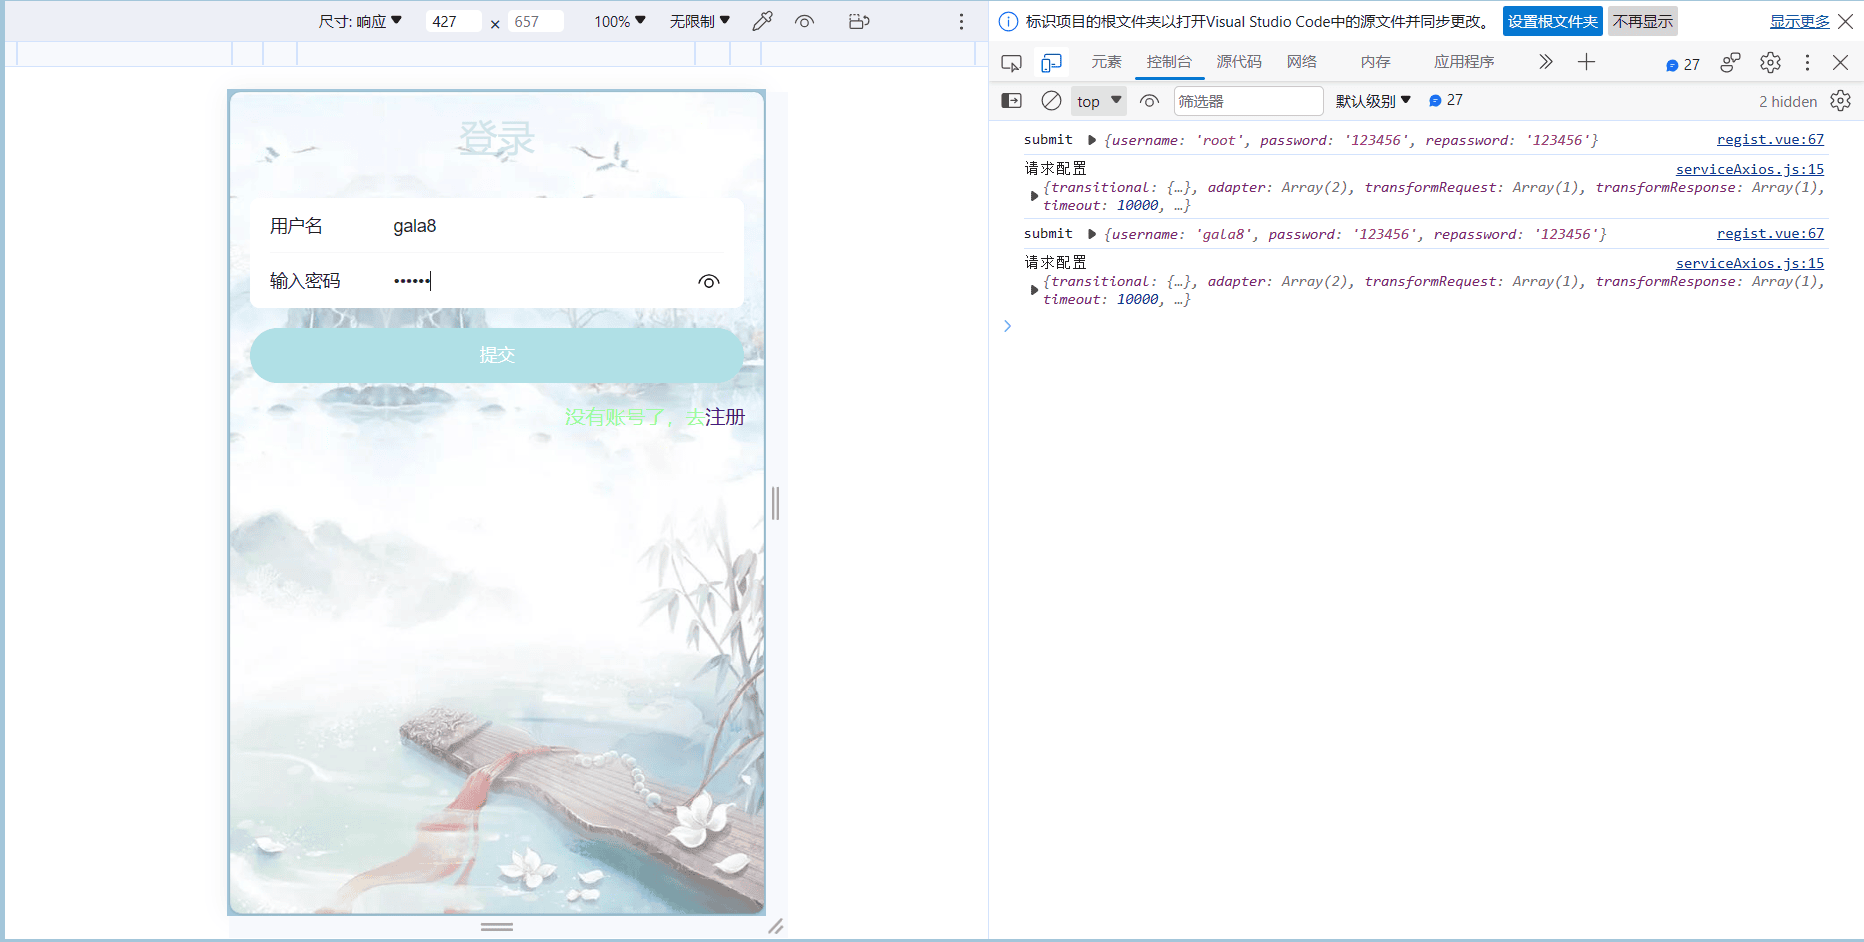Image resolution: width=1864 pixels, height=942 pixels.
Task: Click the rotate screen icon
Action: pyautogui.click(x=858, y=21)
